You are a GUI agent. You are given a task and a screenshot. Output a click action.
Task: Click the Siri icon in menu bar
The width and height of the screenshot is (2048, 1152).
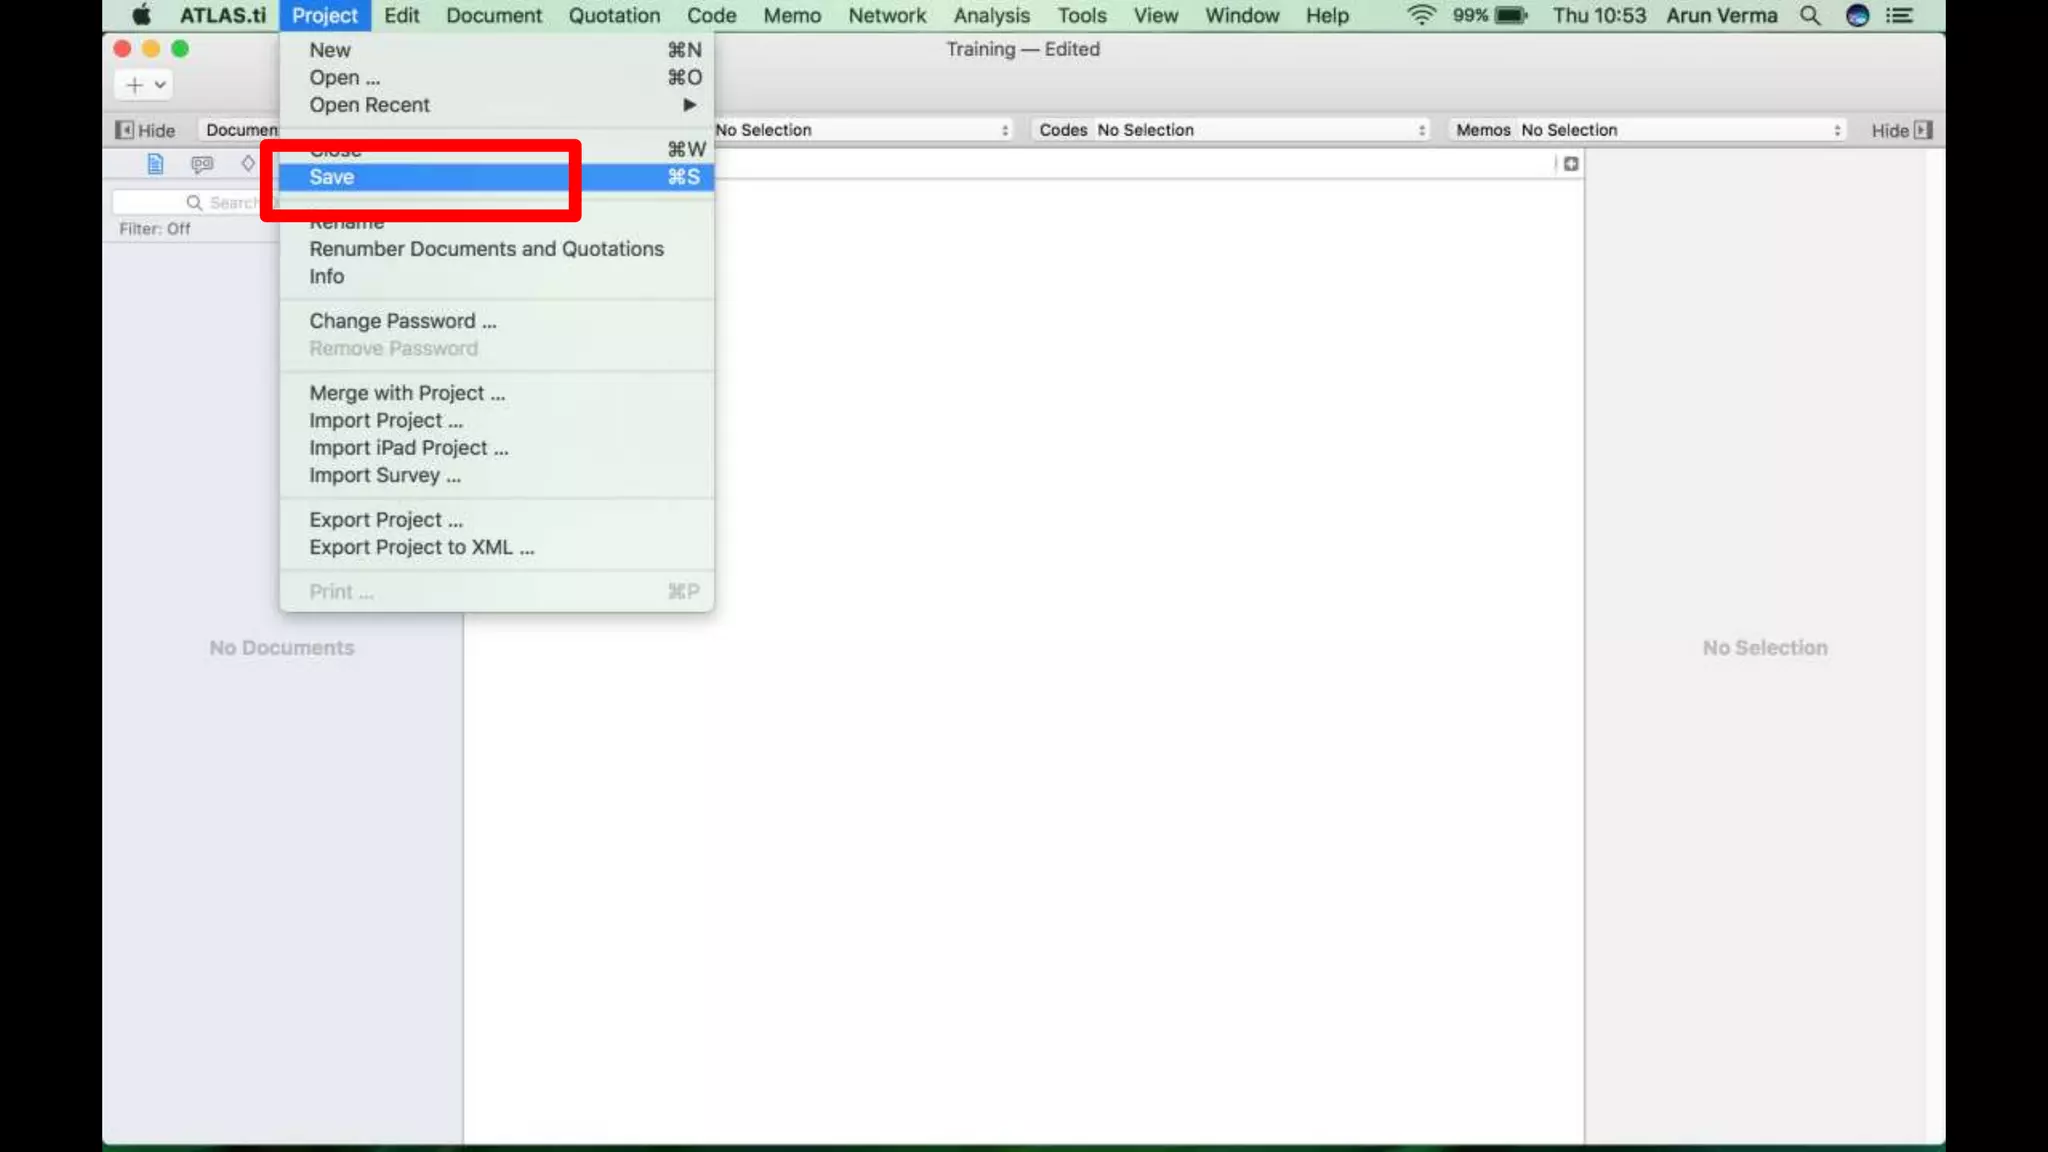click(1857, 16)
